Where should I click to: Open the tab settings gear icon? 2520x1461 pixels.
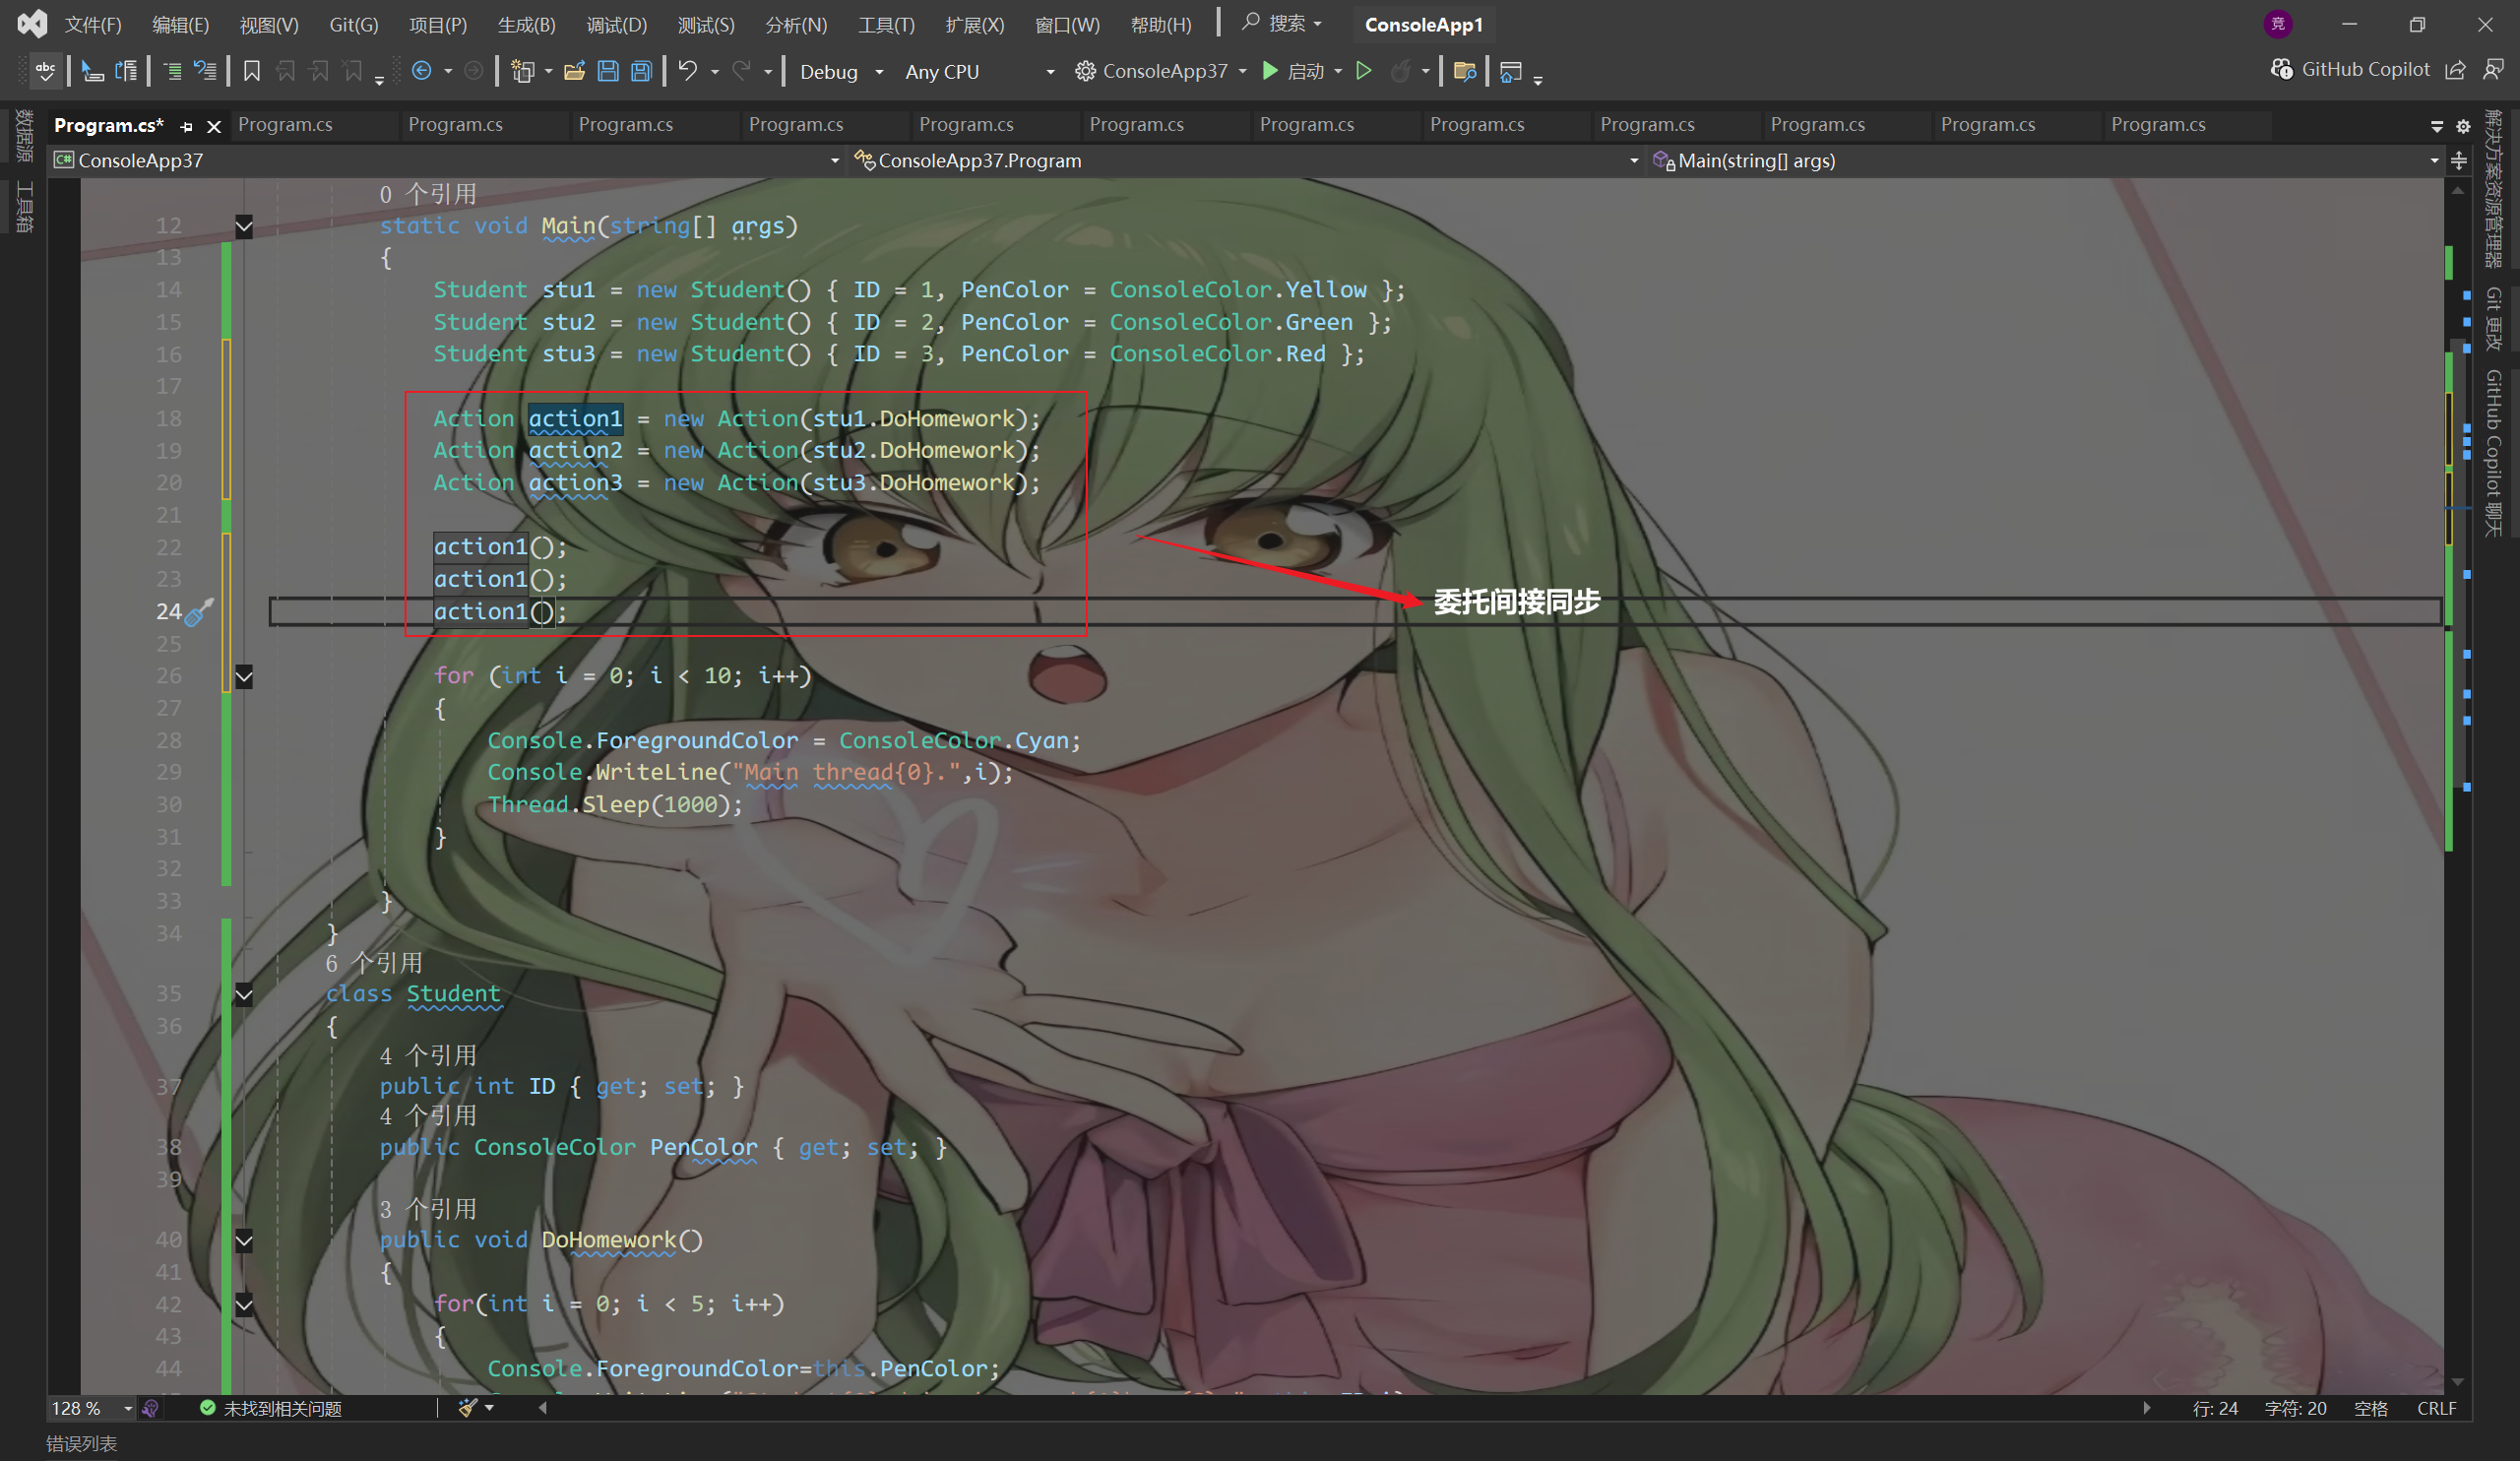(2463, 126)
